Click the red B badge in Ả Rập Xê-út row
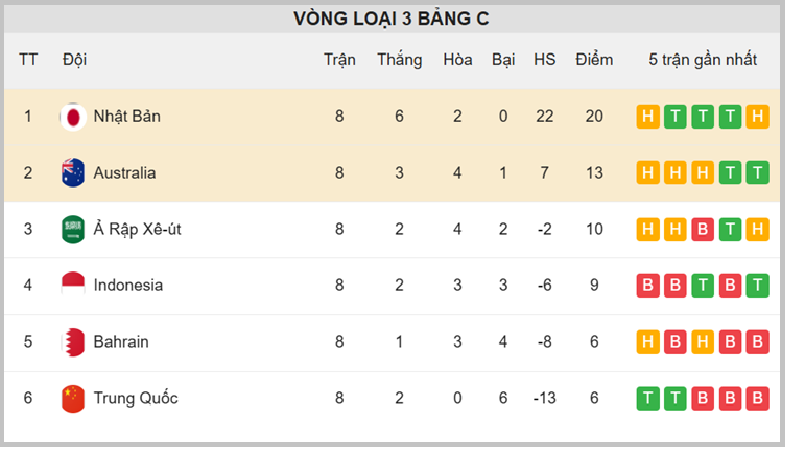Image resolution: width=785 pixels, height=450 pixels. [702, 229]
